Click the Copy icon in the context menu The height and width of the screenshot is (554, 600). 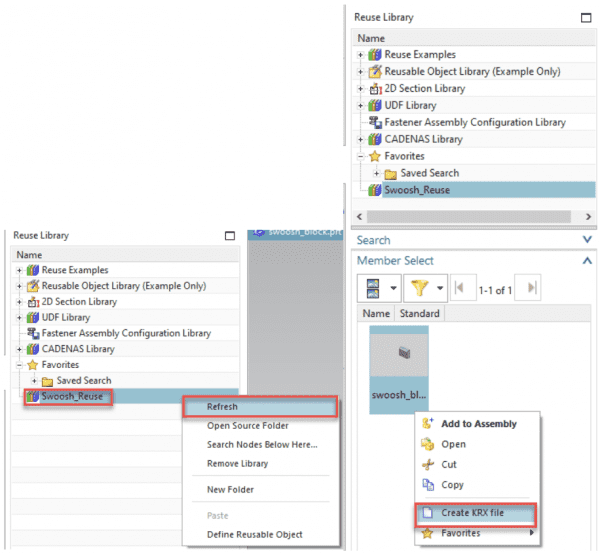coord(428,485)
